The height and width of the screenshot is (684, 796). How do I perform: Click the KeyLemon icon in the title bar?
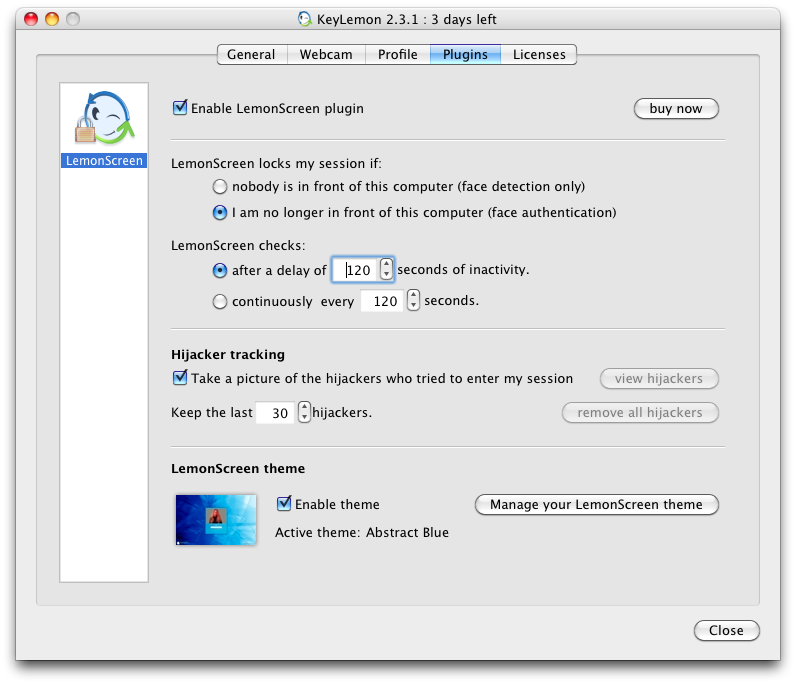pos(304,19)
